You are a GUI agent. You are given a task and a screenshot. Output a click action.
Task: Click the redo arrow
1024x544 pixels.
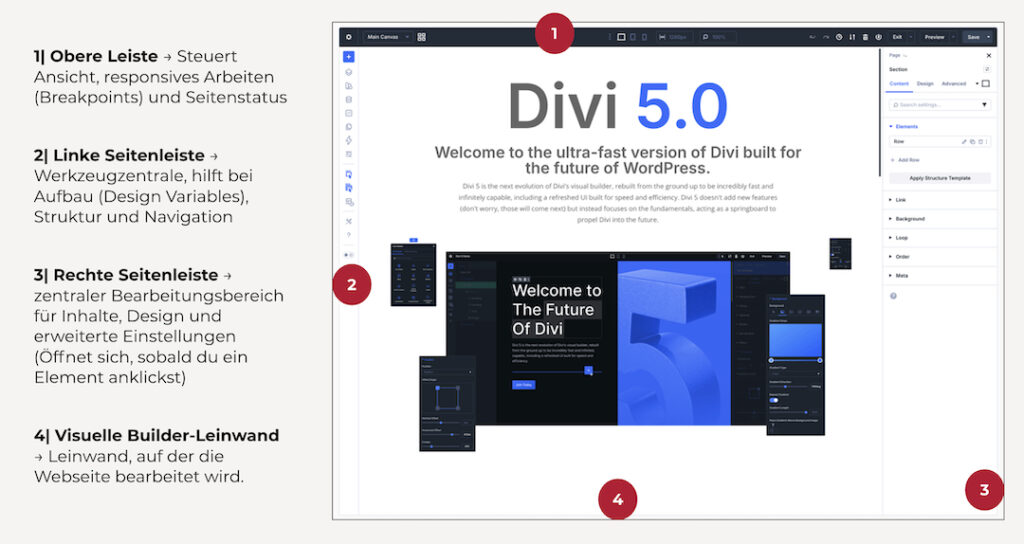click(x=826, y=37)
